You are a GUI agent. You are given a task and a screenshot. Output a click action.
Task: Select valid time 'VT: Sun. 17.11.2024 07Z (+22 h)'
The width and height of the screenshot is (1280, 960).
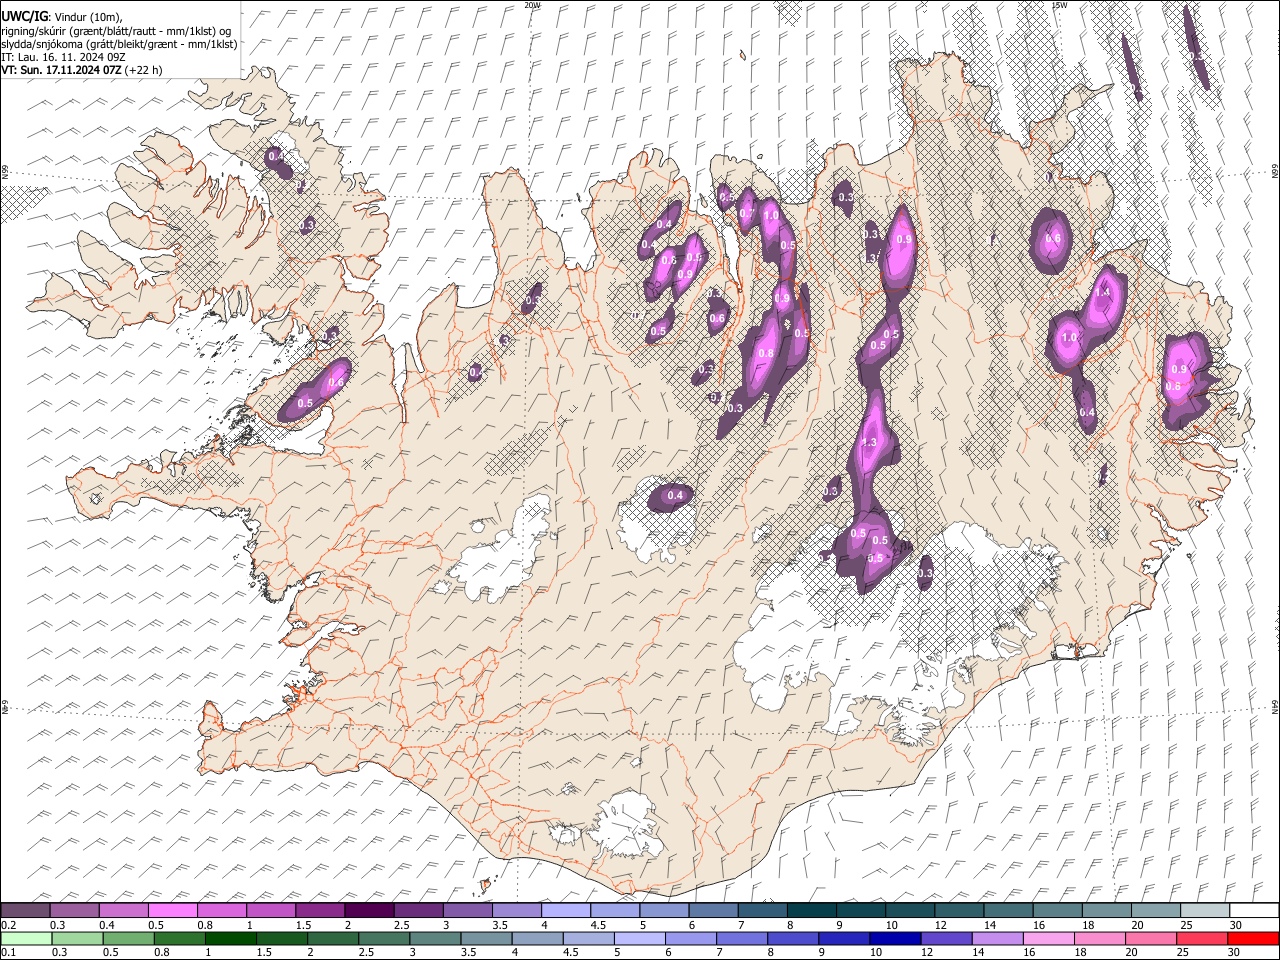tap(81, 70)
